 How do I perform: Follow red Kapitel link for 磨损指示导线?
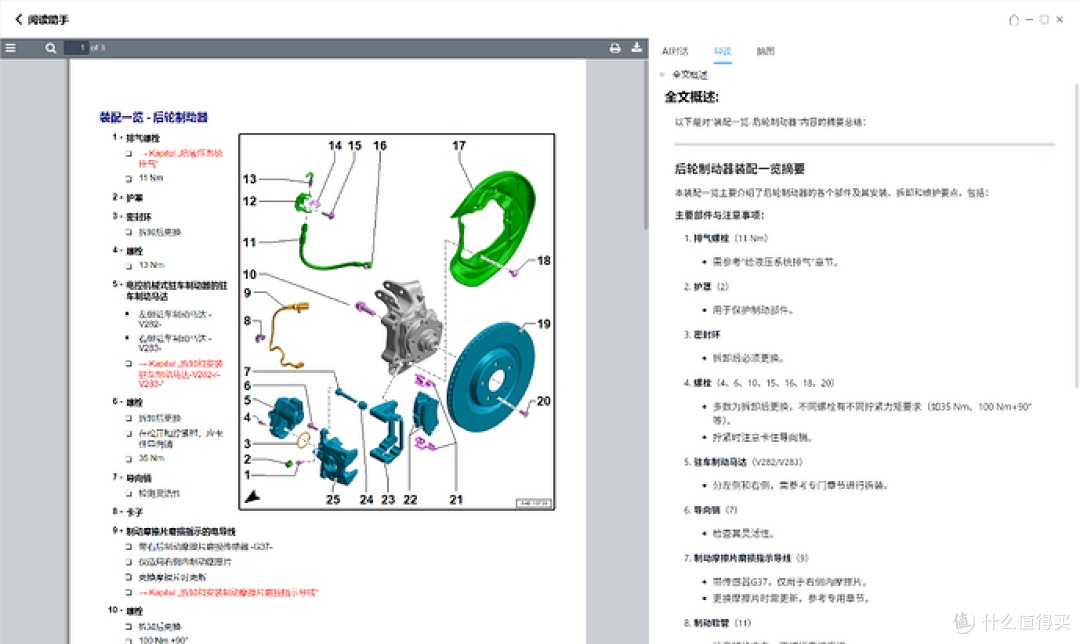pos(228,592)
